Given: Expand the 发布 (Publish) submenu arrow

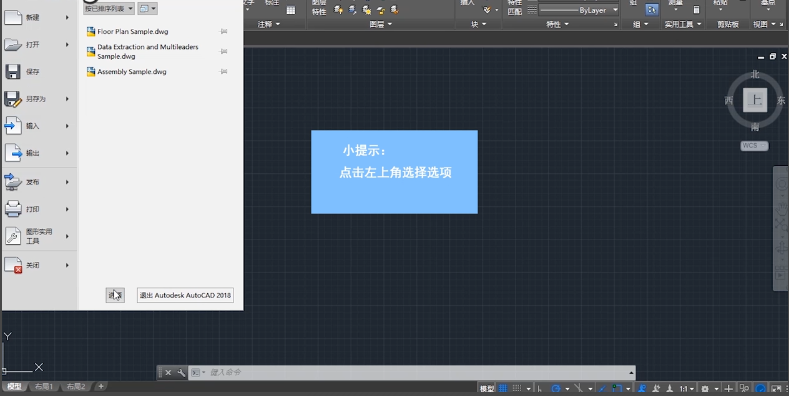Looking at the screenshot, I should click(67, 182).
